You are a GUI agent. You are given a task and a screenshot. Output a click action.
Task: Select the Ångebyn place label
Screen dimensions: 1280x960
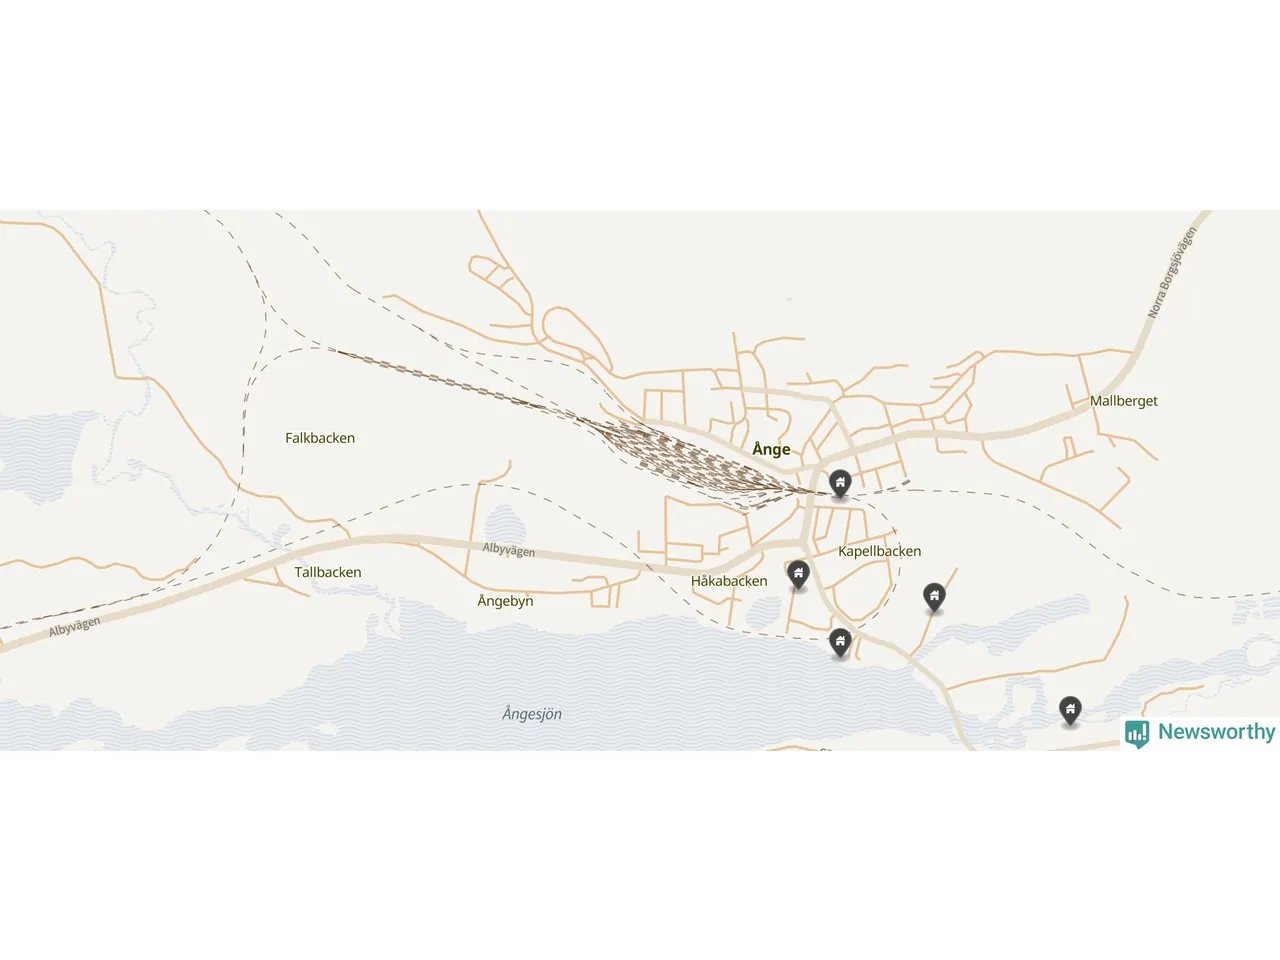click(x=505, y=601)
